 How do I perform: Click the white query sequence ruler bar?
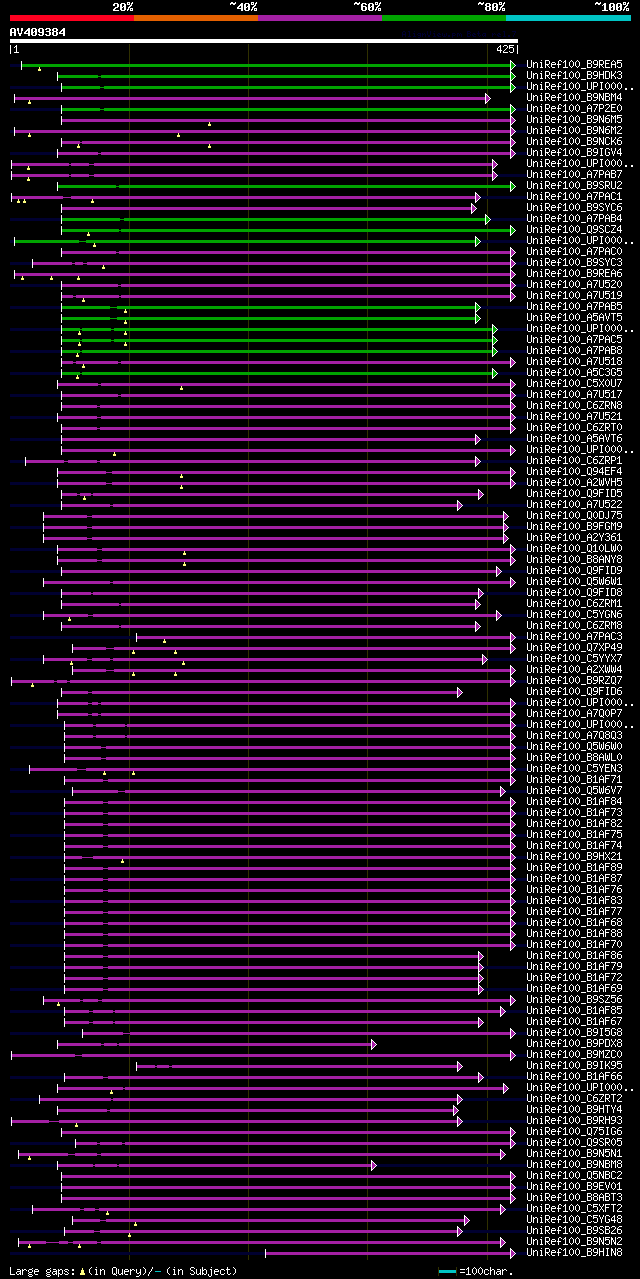(263, 41)
